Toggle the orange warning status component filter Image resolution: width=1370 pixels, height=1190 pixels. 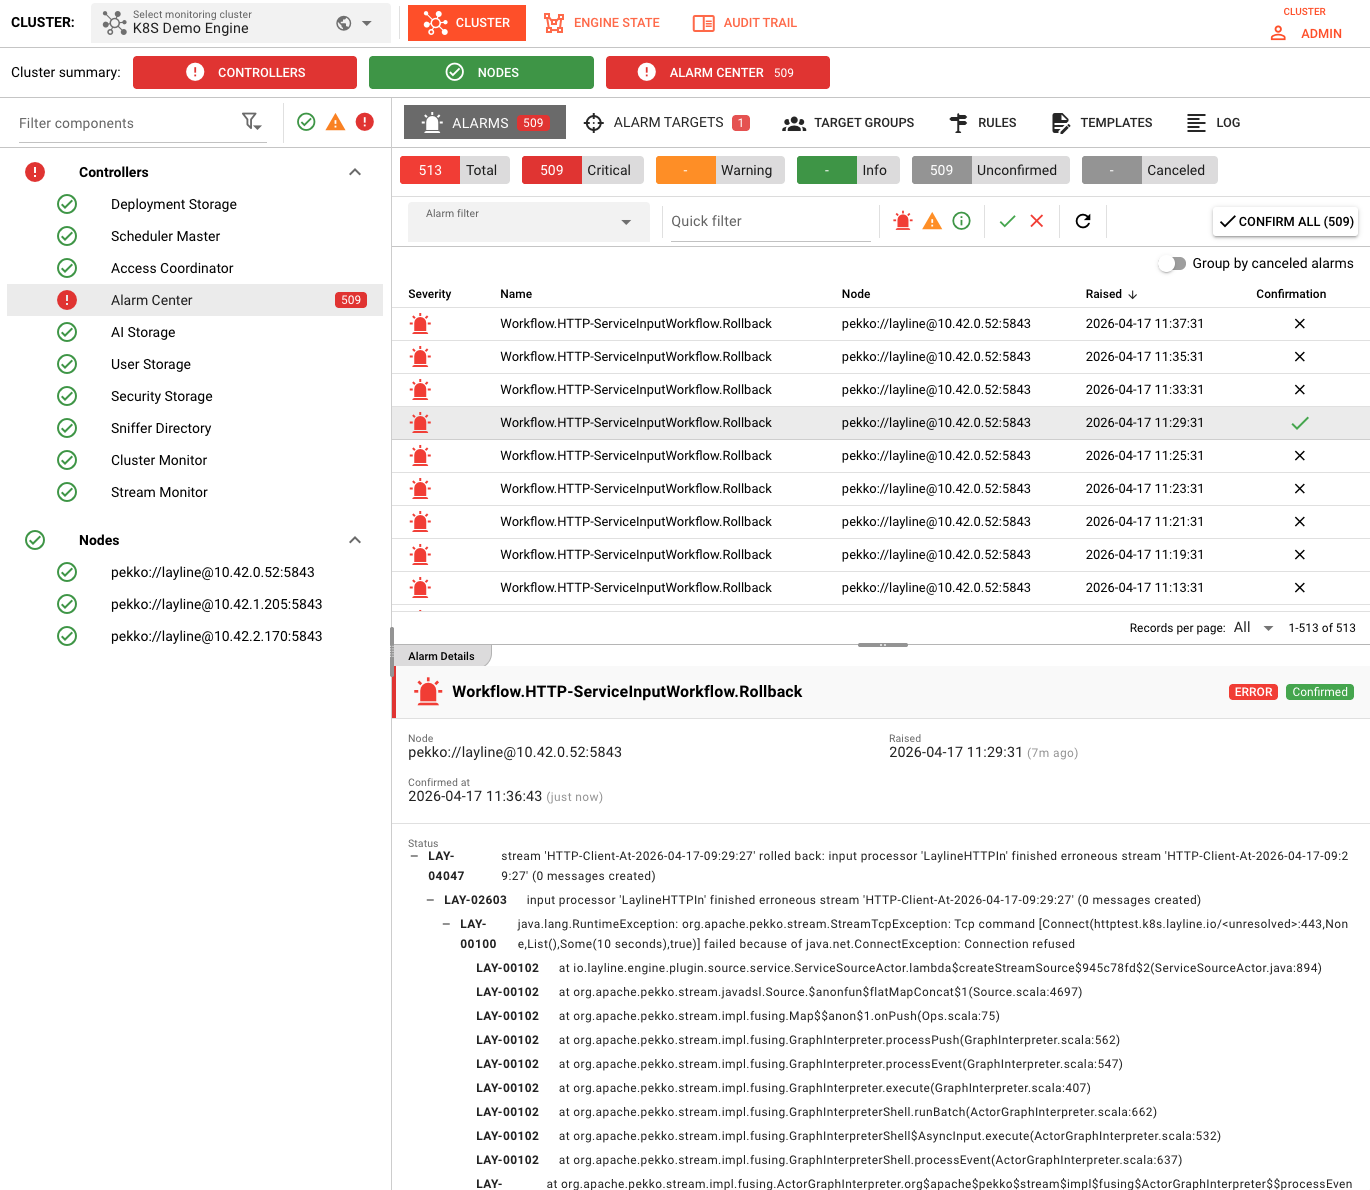(x=336, y=122)
